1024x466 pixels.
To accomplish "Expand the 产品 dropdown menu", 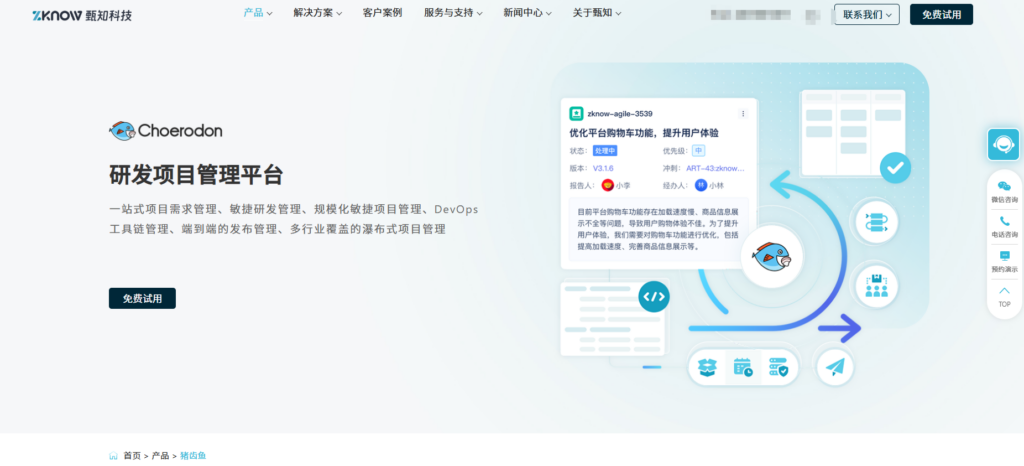I will point(260,13).
